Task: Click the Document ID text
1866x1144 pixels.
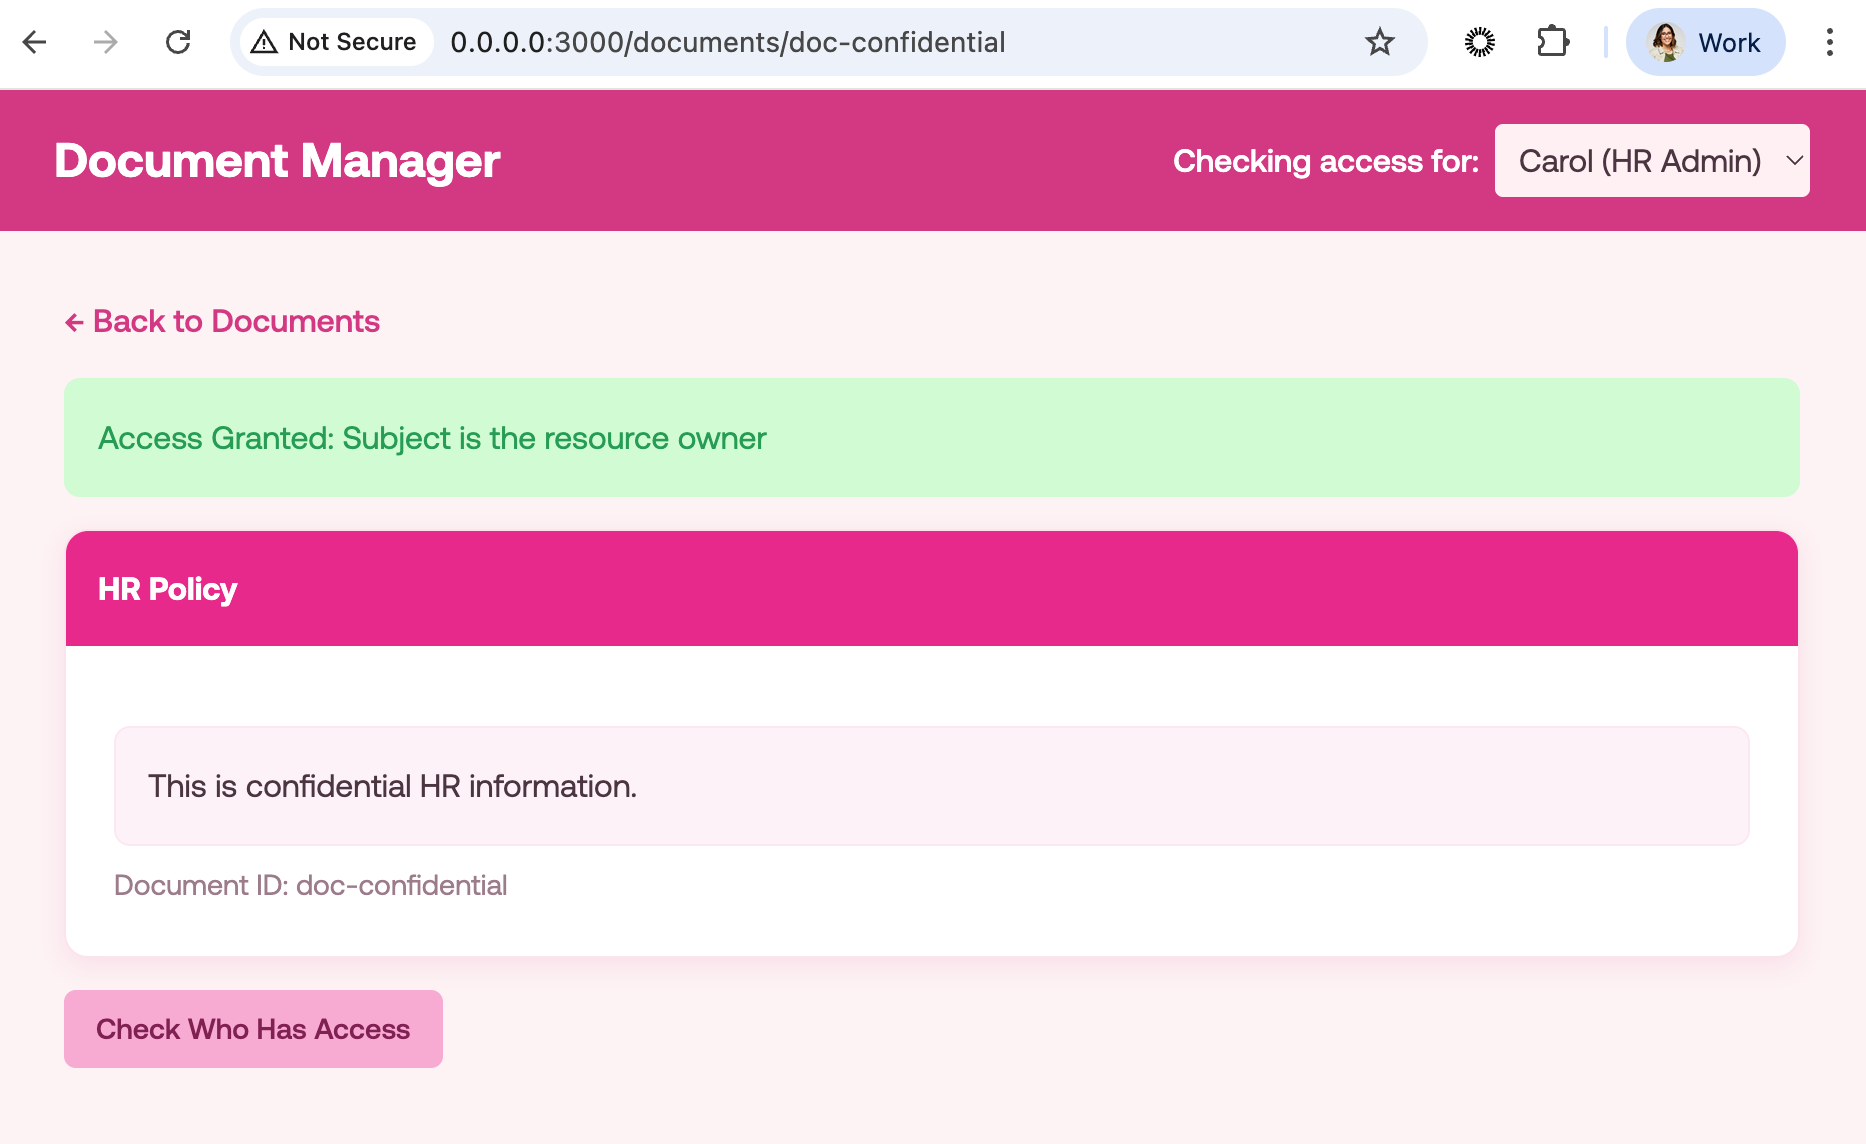Action: [x=311, y=885]
